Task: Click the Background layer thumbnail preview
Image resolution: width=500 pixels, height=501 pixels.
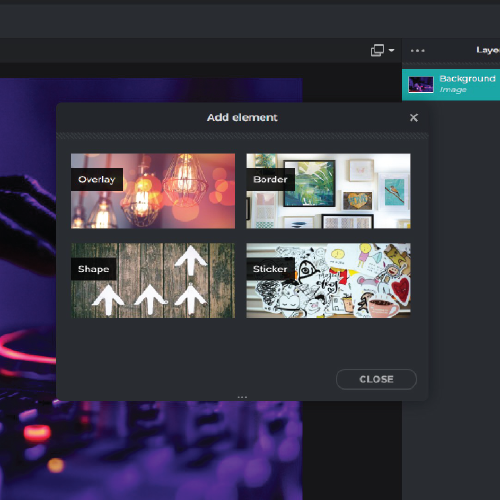Action: coord(421,85)
